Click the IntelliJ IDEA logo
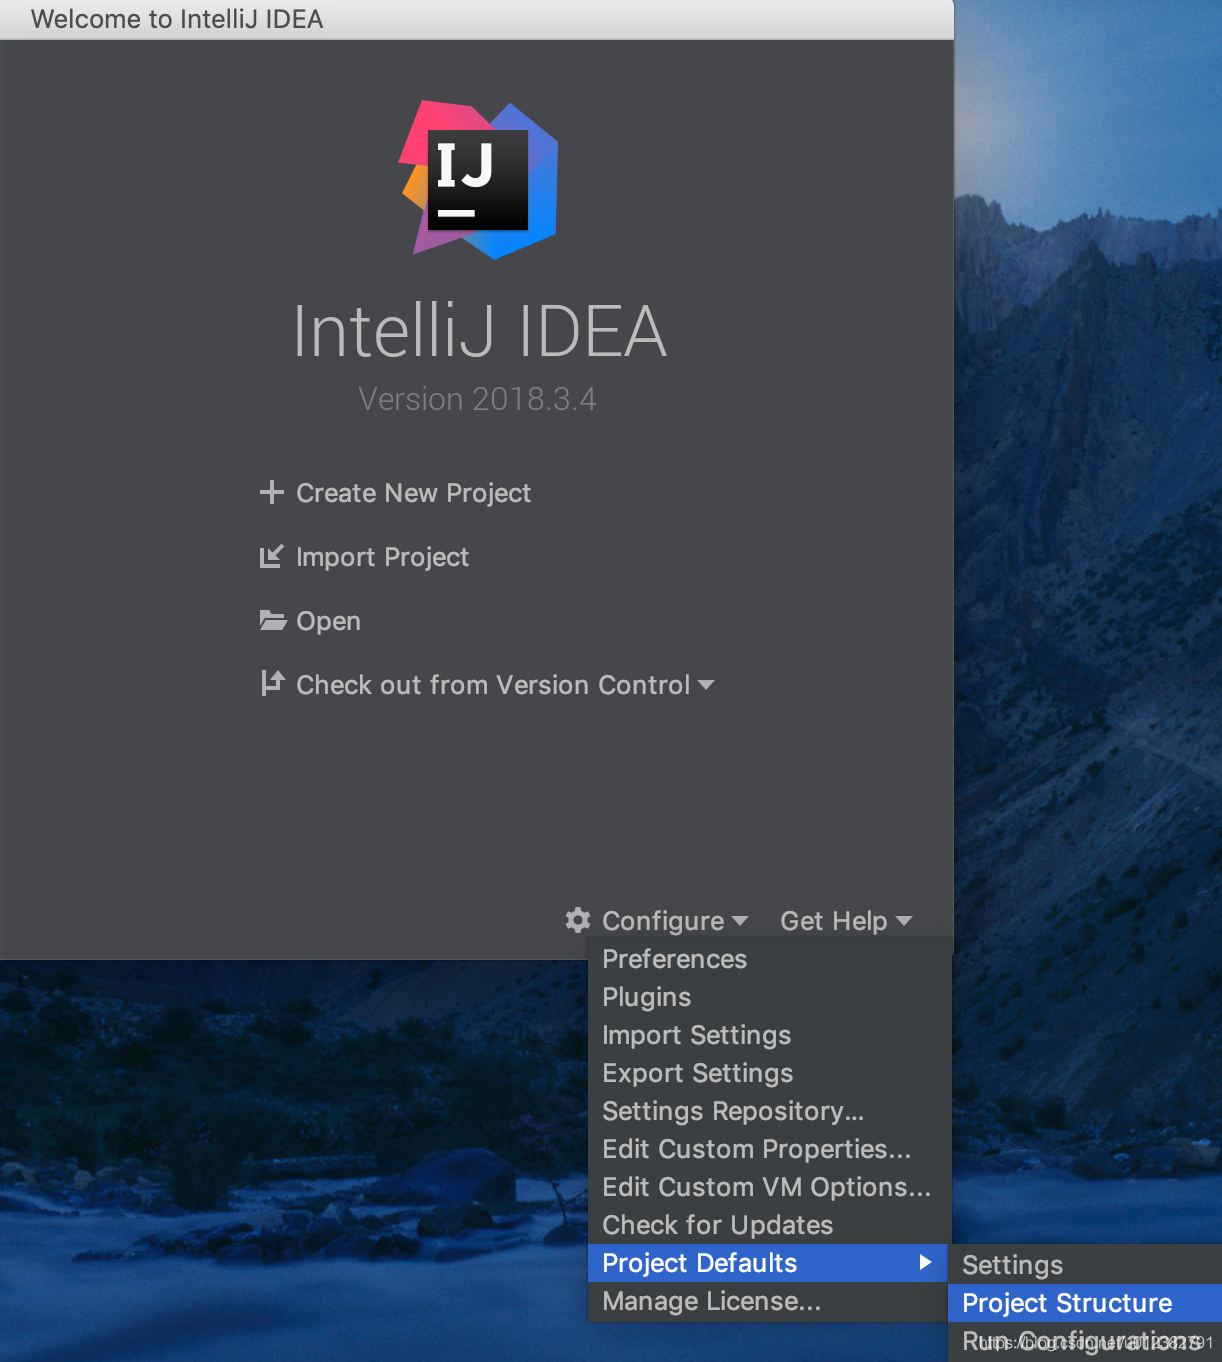This screenshot has width=1222, height=1362. click(x=478, y=179)
